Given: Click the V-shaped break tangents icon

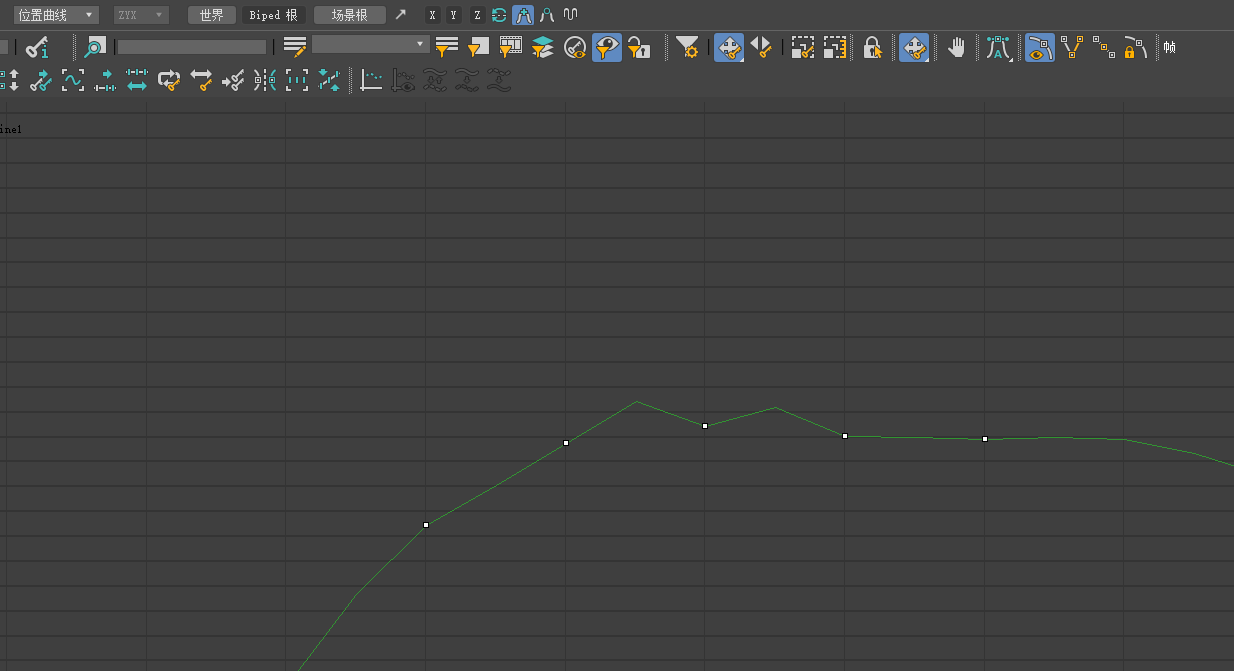Looking at the screenshot, I should point(1072,47).
